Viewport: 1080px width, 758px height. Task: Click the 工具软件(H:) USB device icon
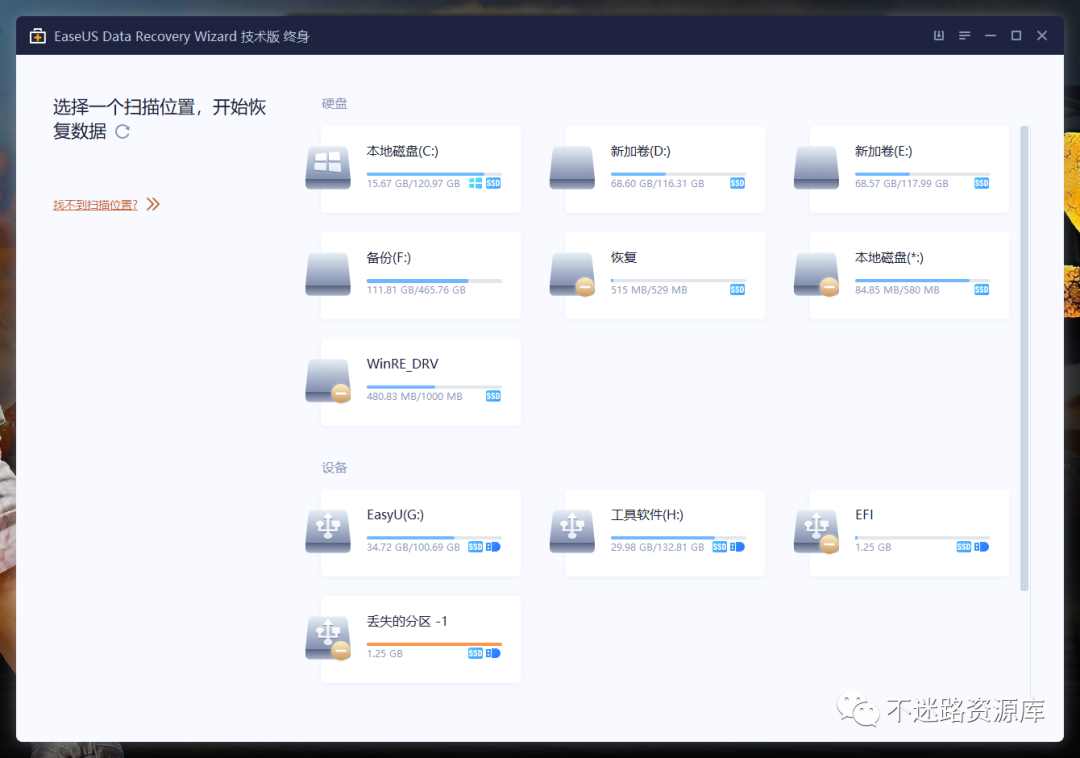pyautogui.click(x=572, y=531)
